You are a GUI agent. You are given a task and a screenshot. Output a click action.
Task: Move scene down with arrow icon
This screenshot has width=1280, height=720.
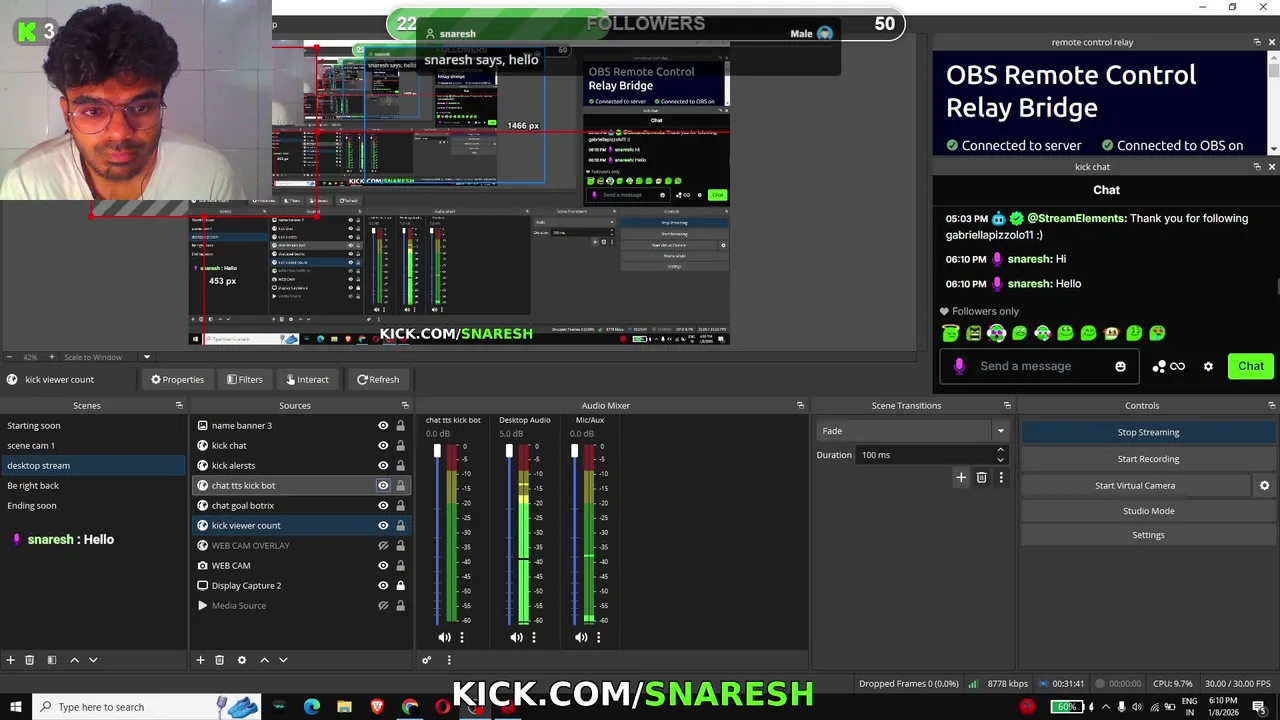click(93, 660)
